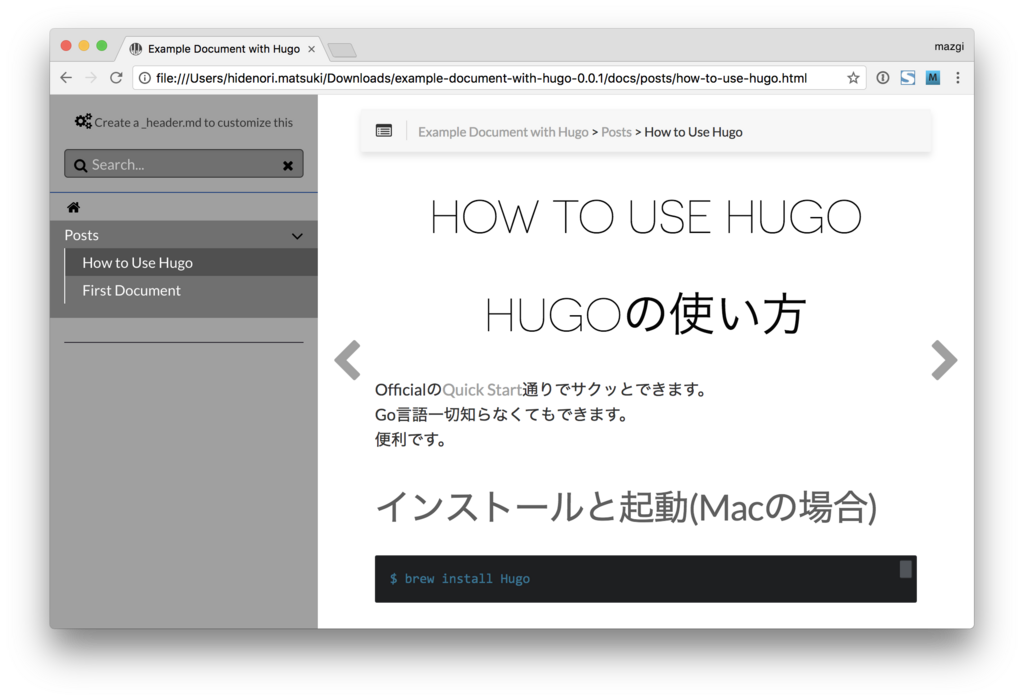1024x700 pixels.
Task: Click the address bar URL
Action: tap(481, 78)
